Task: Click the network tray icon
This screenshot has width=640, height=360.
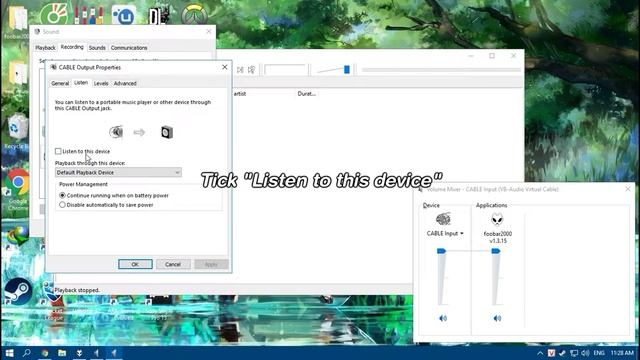Action: click(574, 353)
